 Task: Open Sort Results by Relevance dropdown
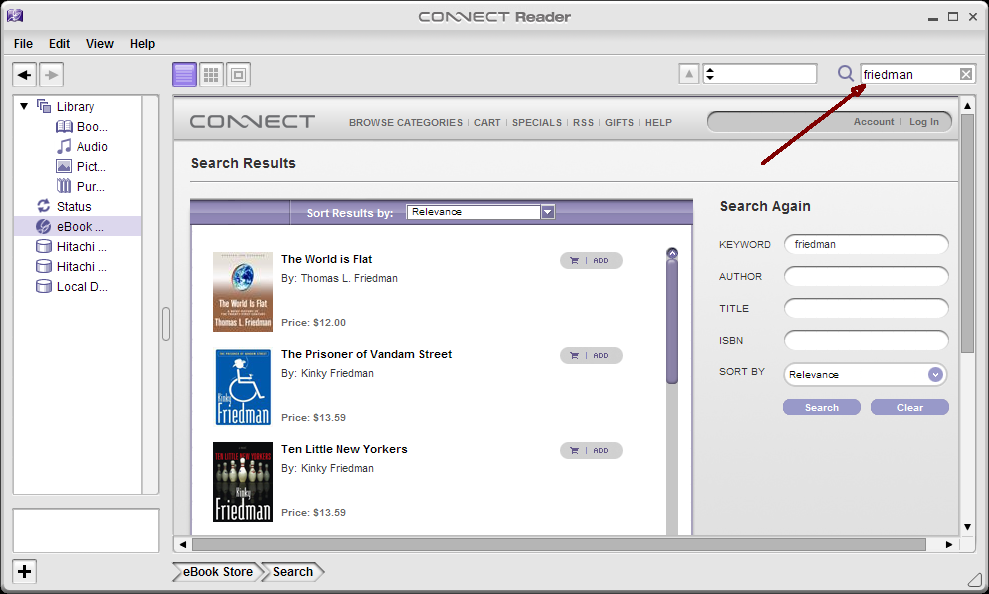(x=481, y=212)
